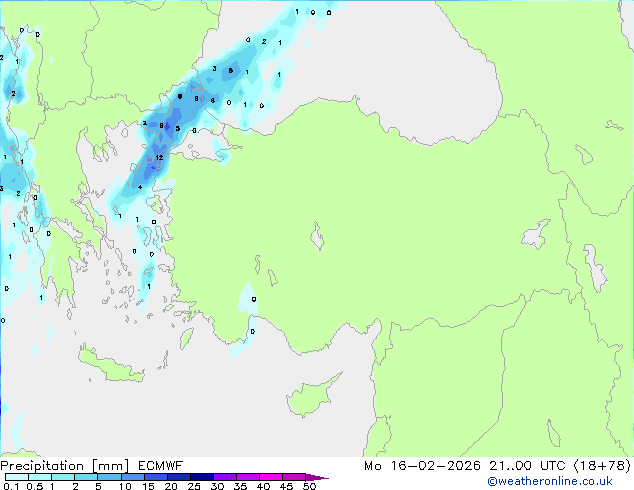The width and height of the screenshot is (634, 490).
Task: Click the 'Precipitation [mm]' title text
Action: tap(65, 466)
